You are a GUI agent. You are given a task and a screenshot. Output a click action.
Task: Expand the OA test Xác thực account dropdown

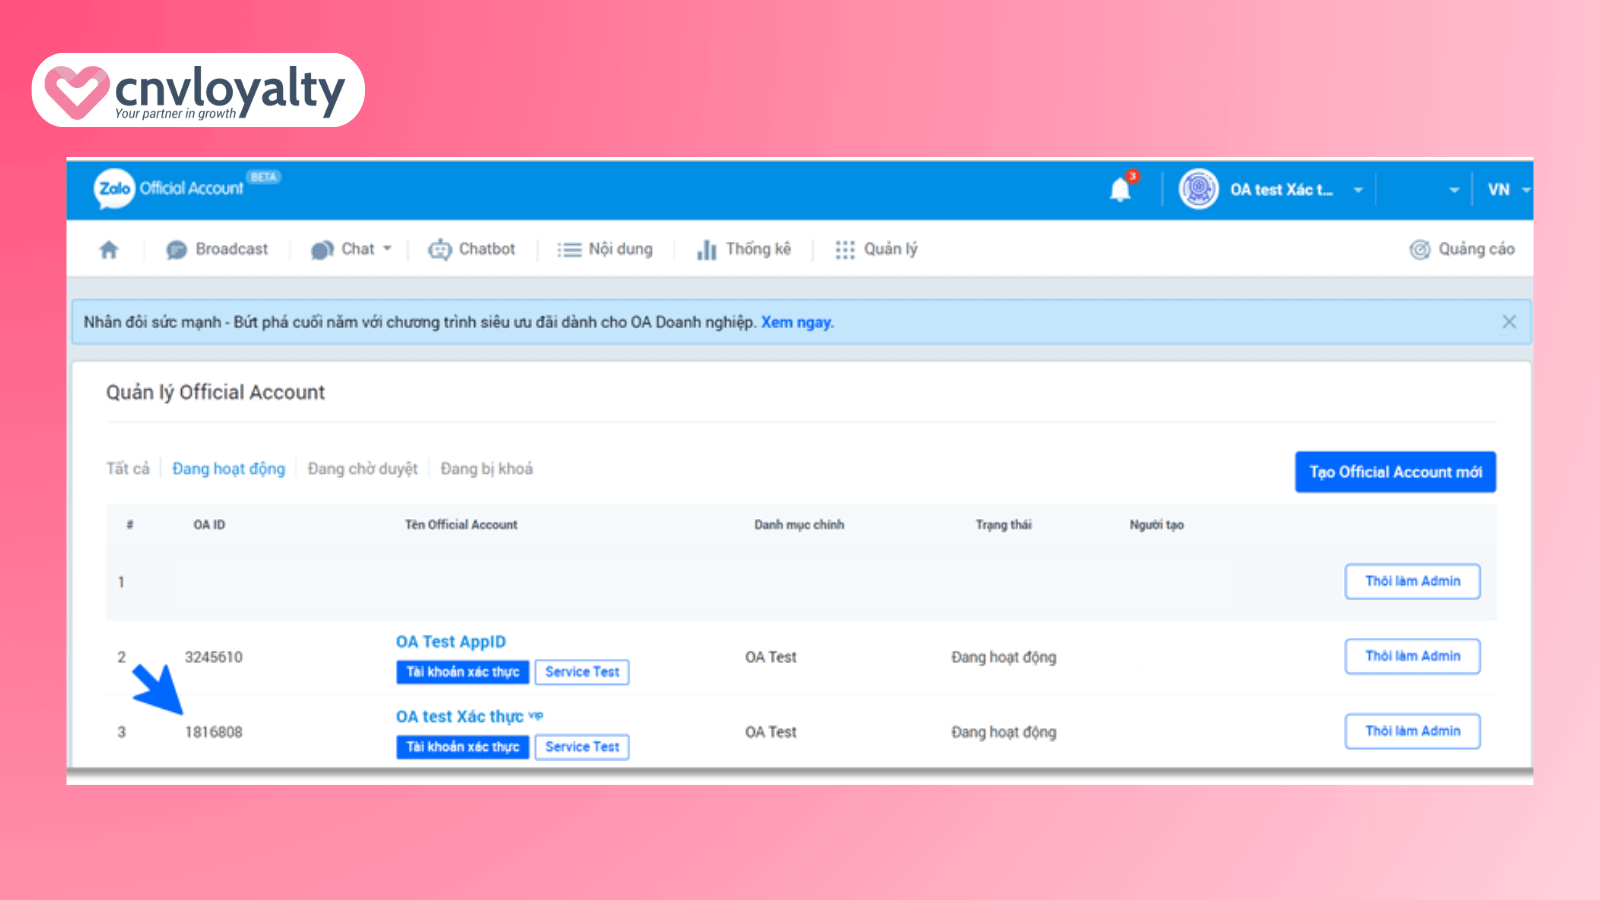[1357, 190]
